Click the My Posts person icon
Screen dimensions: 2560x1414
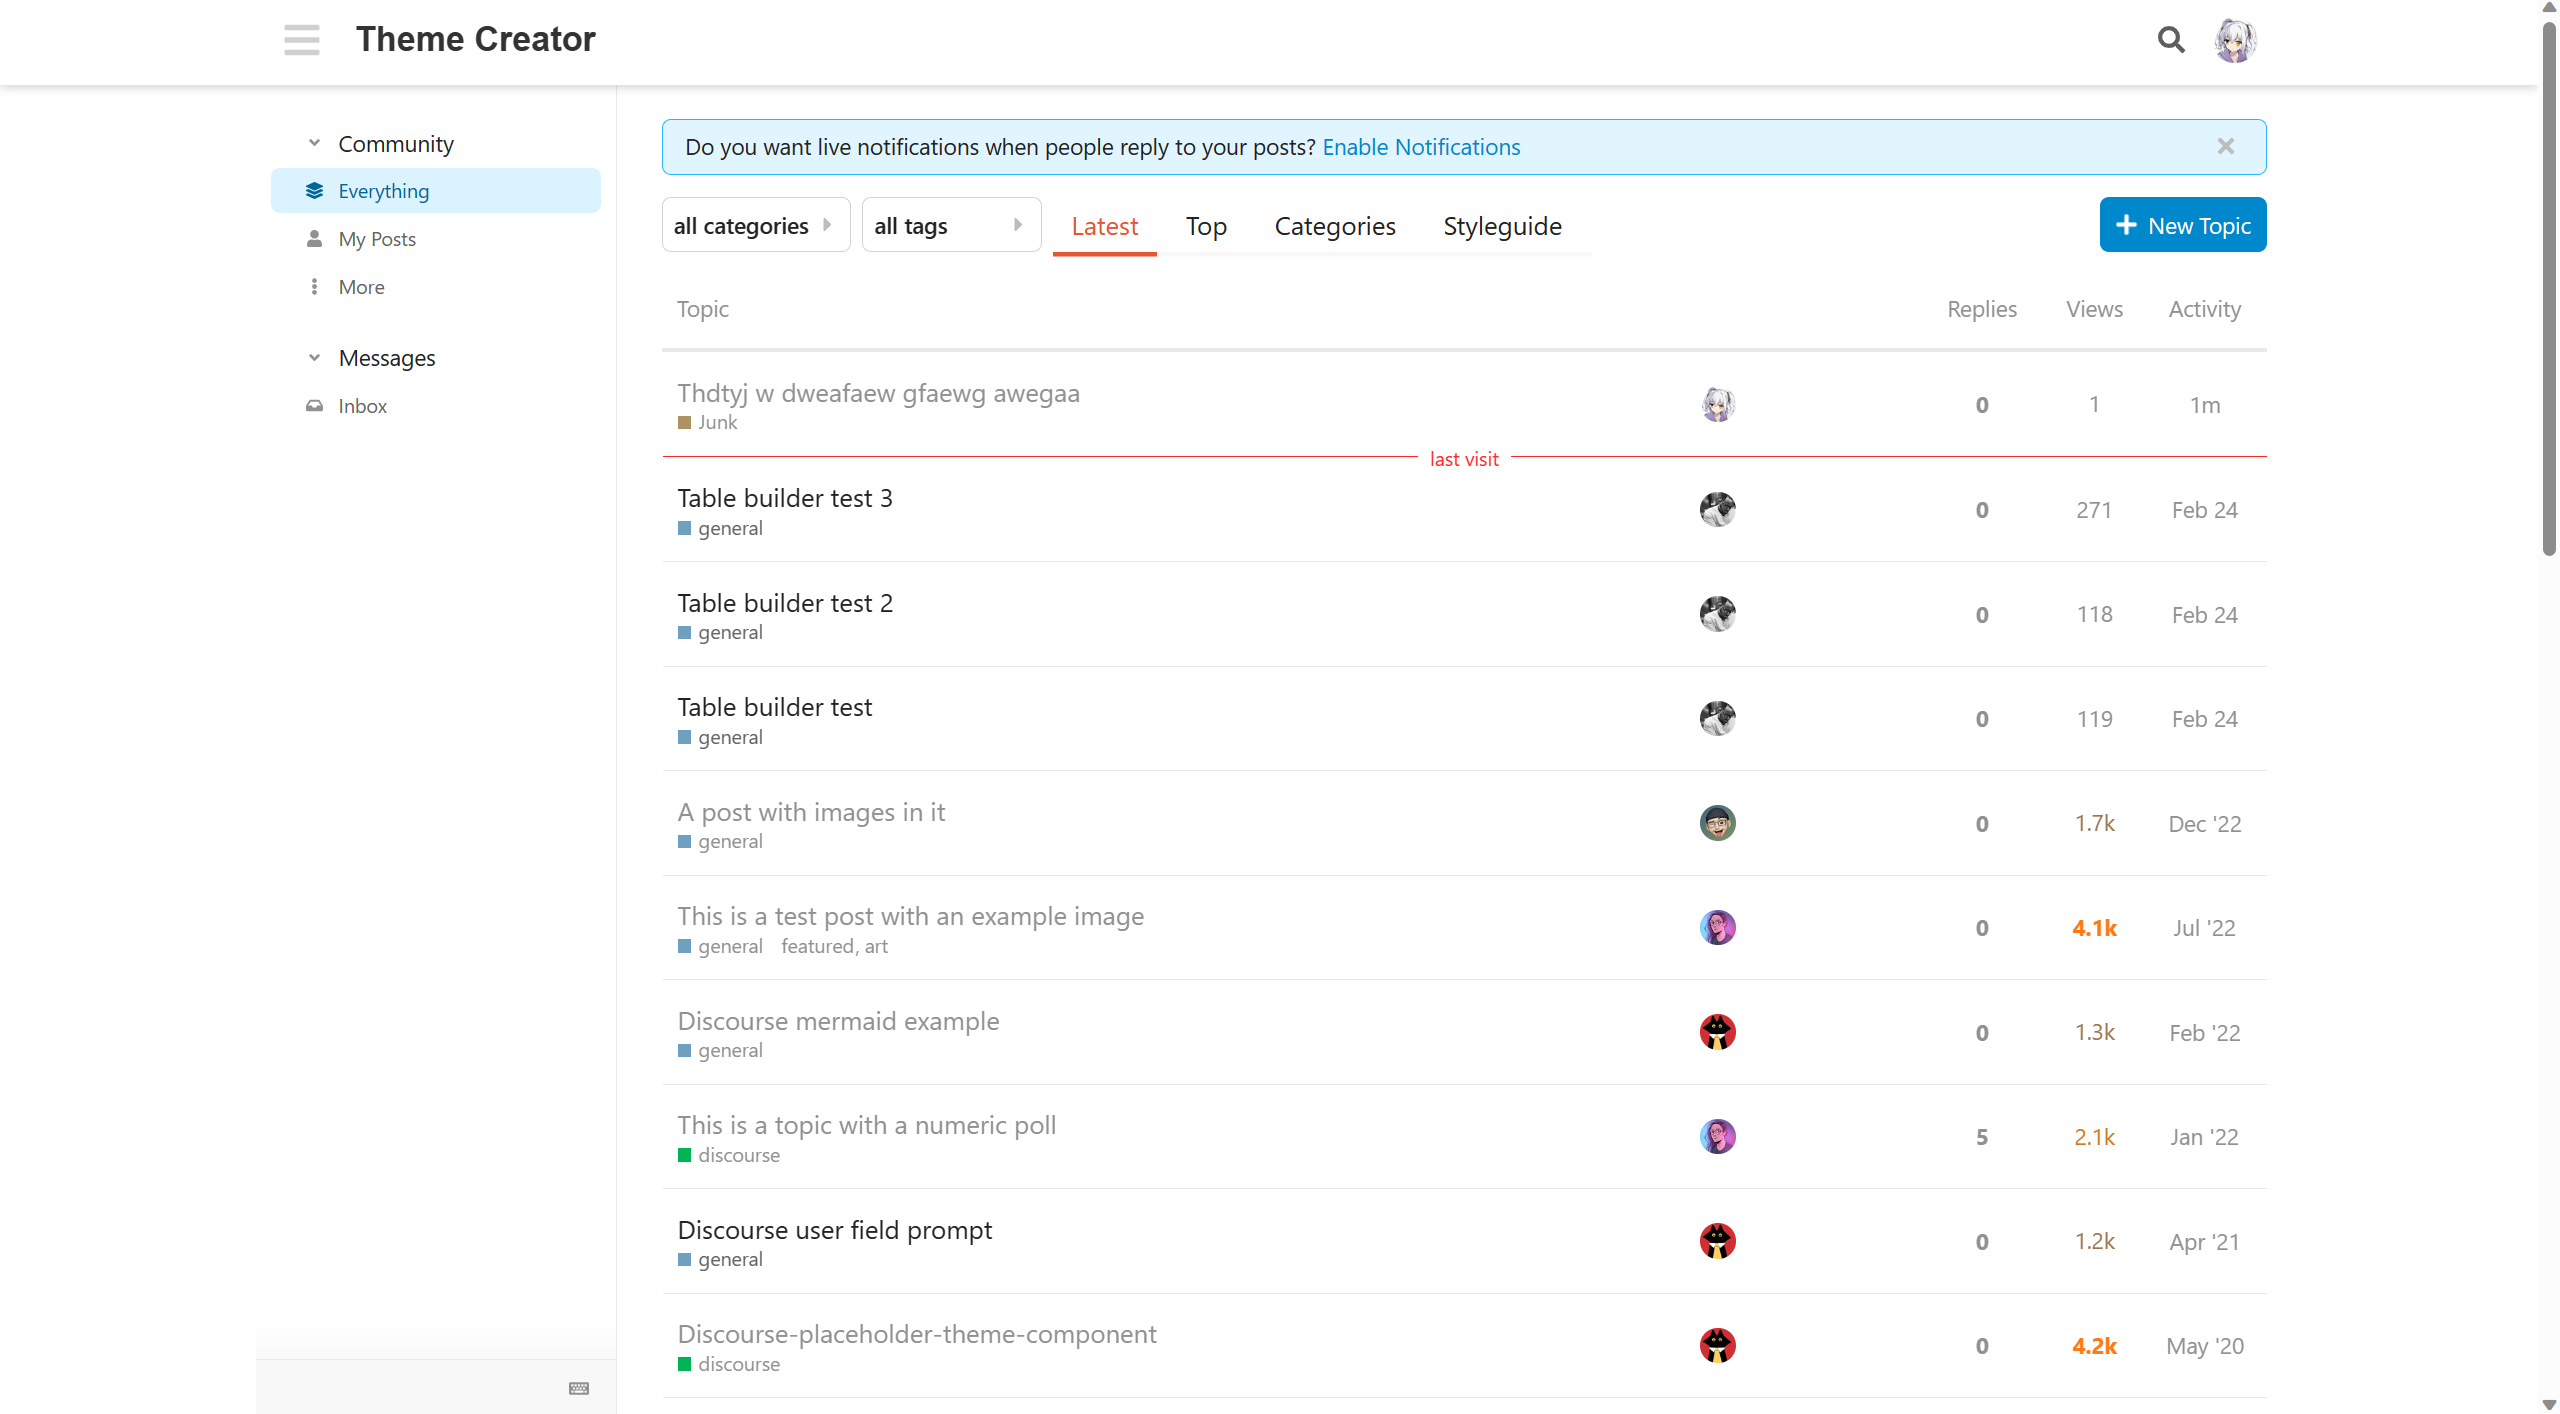(x=314, y=239)
